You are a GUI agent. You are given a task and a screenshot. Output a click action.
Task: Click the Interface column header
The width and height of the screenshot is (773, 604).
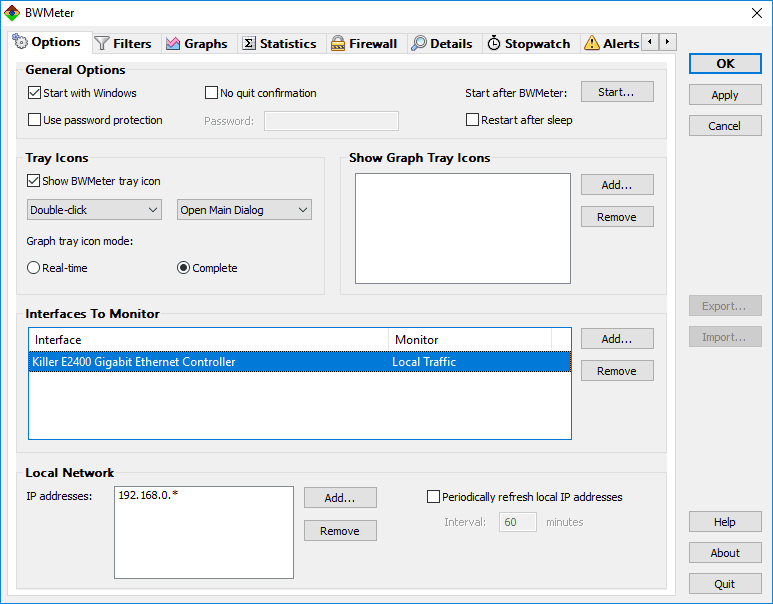pos(209,340)
